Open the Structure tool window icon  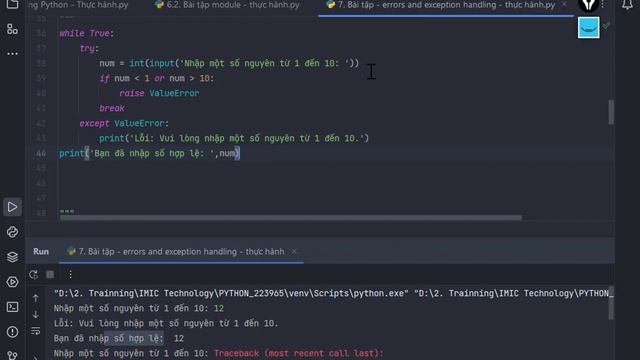pos(12,29)
